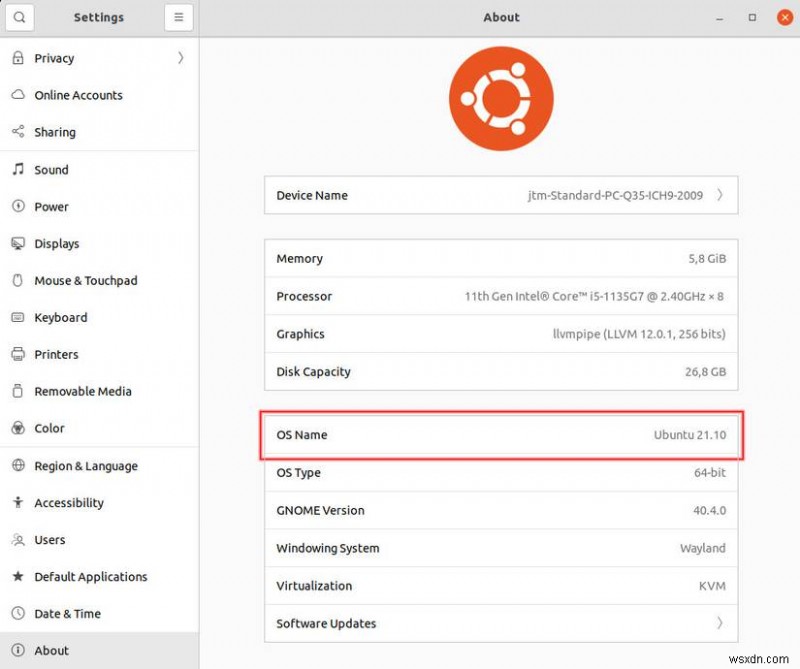The width and height of the screenshot is (800, 669).
Task: Click the Date & Time clock icon
Action: (18, 613)
